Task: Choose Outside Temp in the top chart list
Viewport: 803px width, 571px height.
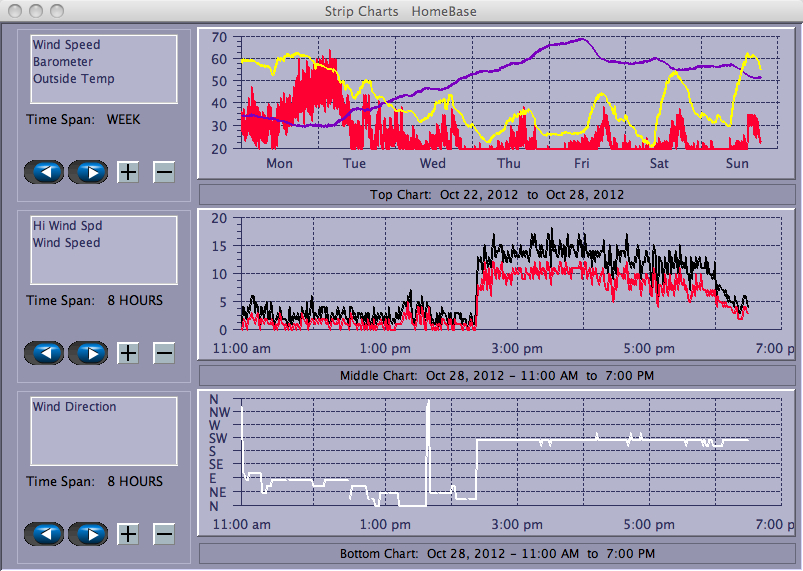Action: click(73, 79)
